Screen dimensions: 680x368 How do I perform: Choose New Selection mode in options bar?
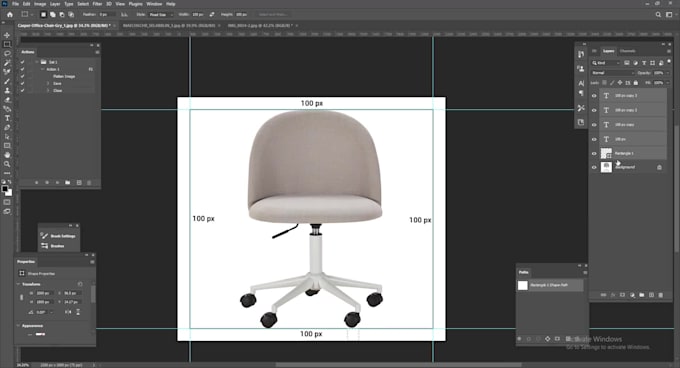point(43,14)
